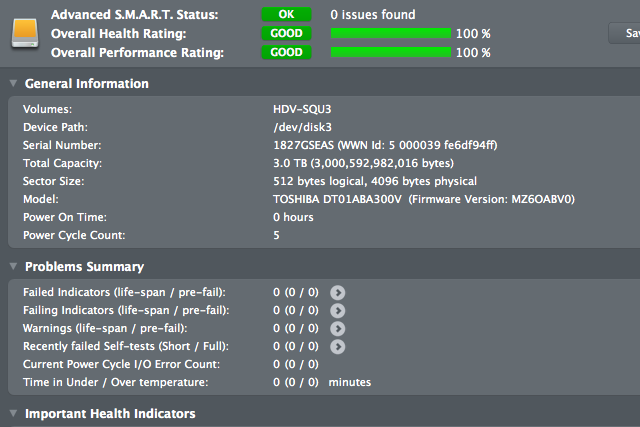
Task: Click the Overall Performance Rating progress bar
Action: point(391,52)
